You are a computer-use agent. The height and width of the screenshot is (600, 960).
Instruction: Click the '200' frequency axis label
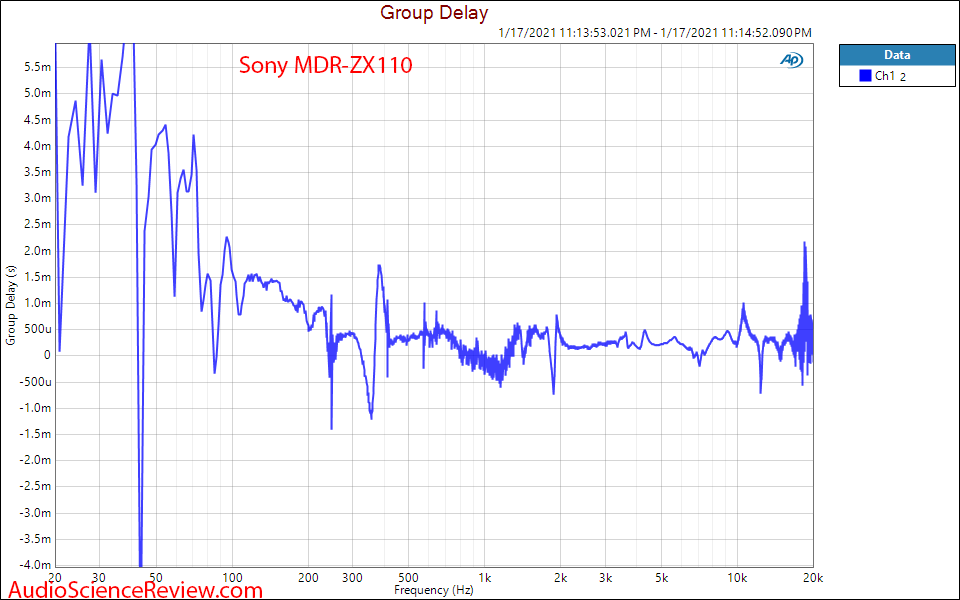pyautogui.click(x=308, y=577)
